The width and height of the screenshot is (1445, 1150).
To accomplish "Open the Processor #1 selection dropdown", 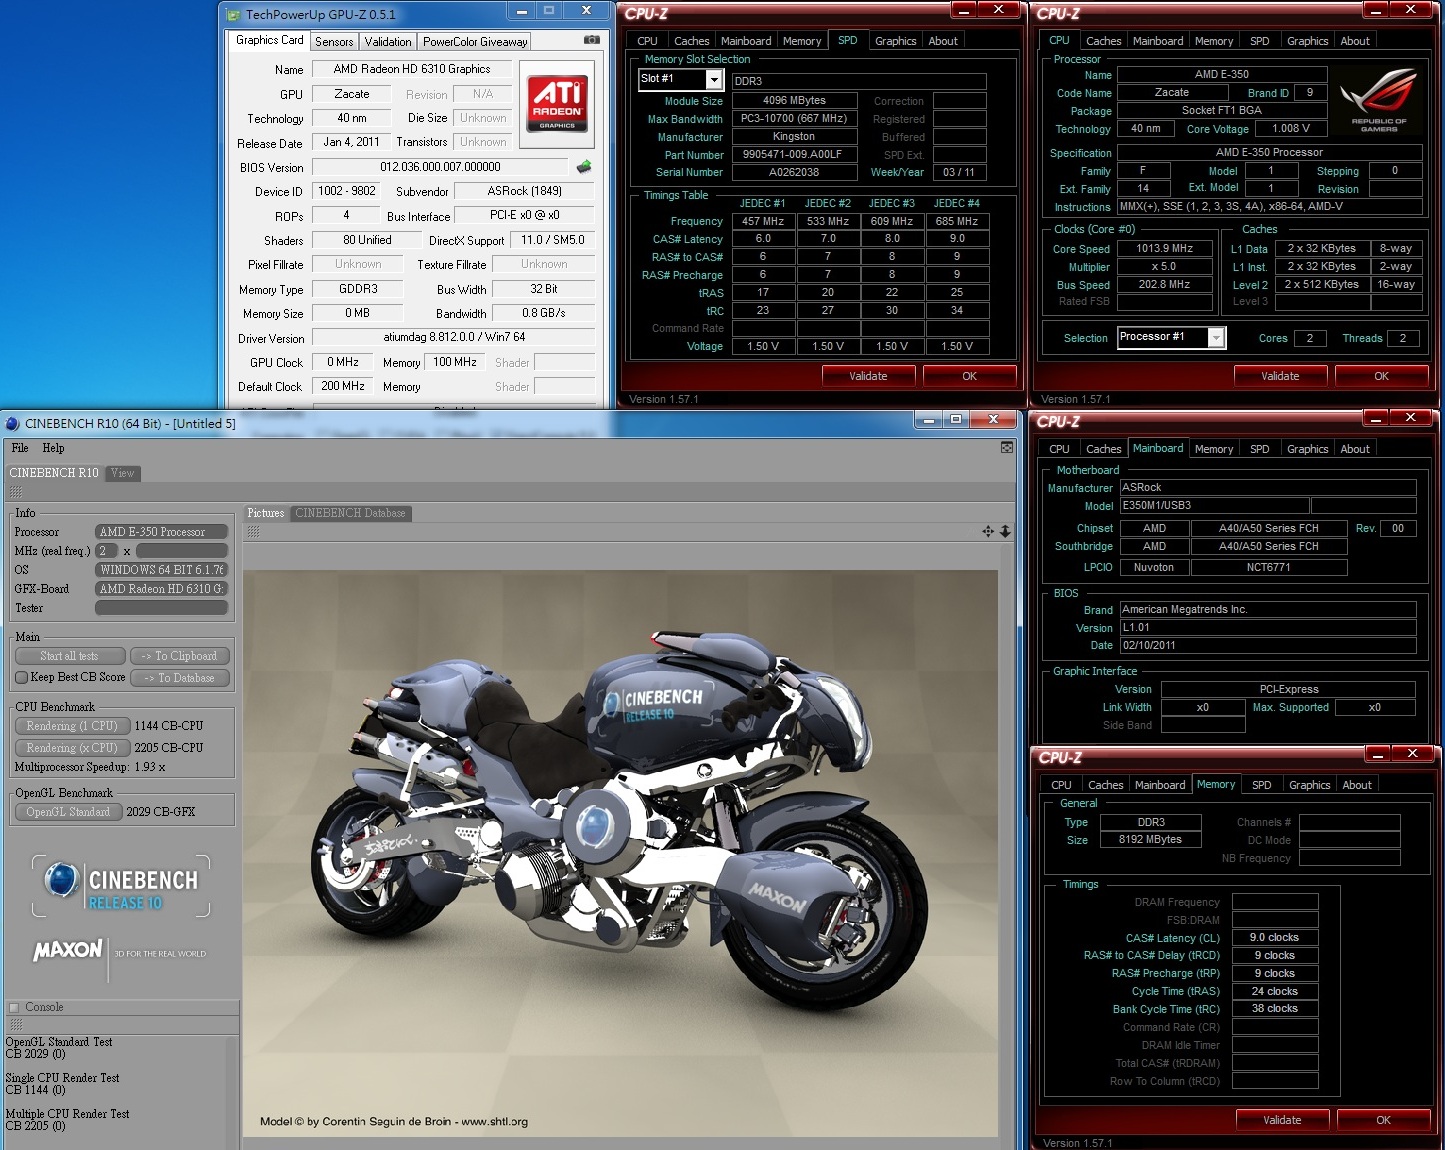I will pos(1216,338).
